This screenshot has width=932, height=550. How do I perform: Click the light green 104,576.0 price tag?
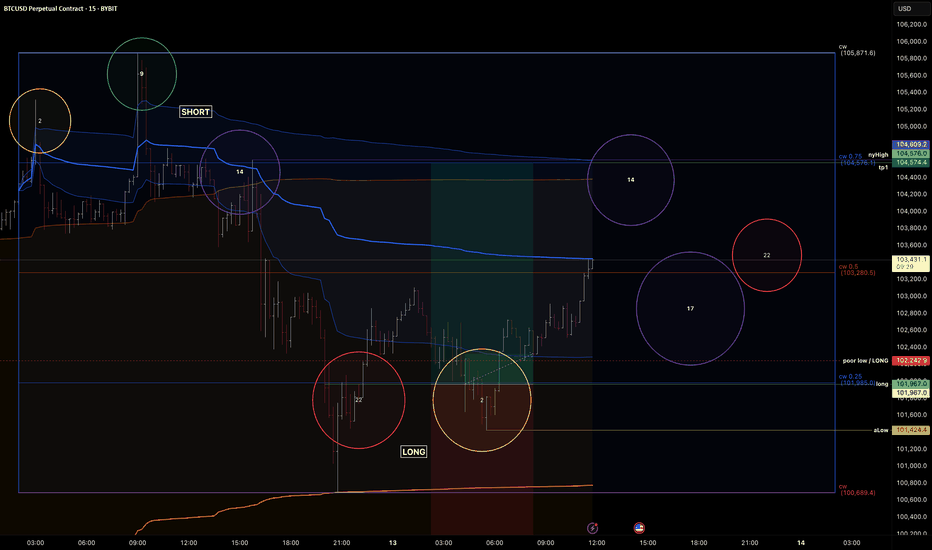(911, 153)
